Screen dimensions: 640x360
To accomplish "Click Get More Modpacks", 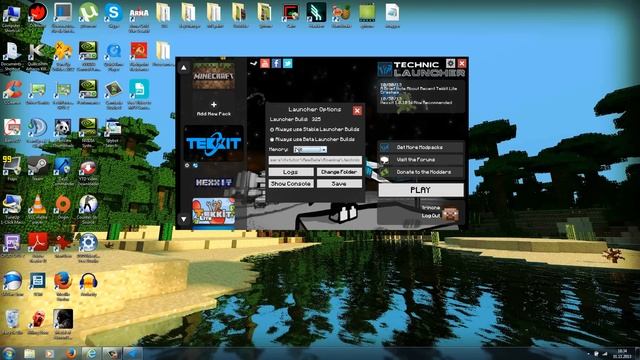I will tap(421, 147).
